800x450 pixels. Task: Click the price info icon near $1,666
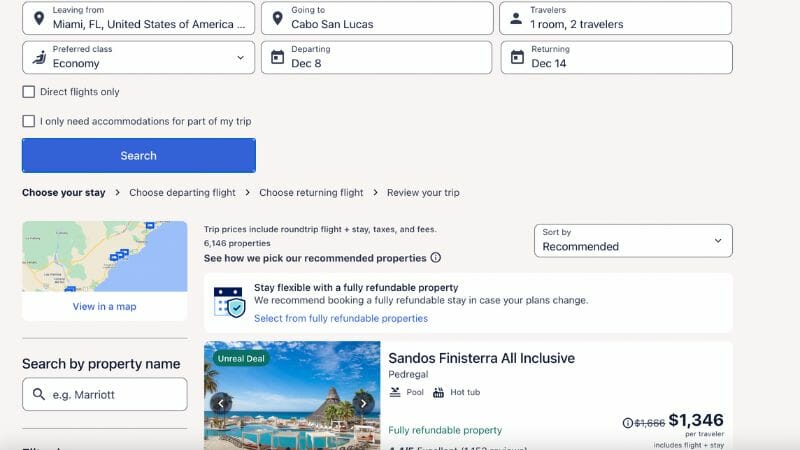(x=628, y=423)
